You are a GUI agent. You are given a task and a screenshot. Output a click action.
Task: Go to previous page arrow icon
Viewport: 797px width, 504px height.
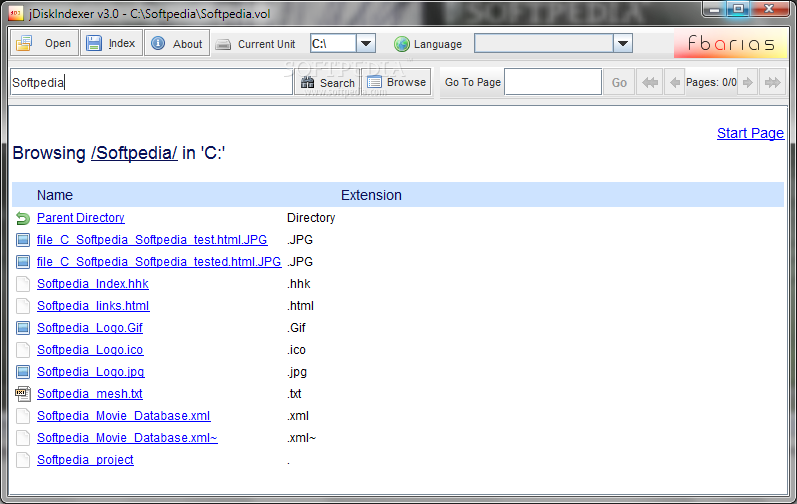pyautogui.click(x=675, y=82)
